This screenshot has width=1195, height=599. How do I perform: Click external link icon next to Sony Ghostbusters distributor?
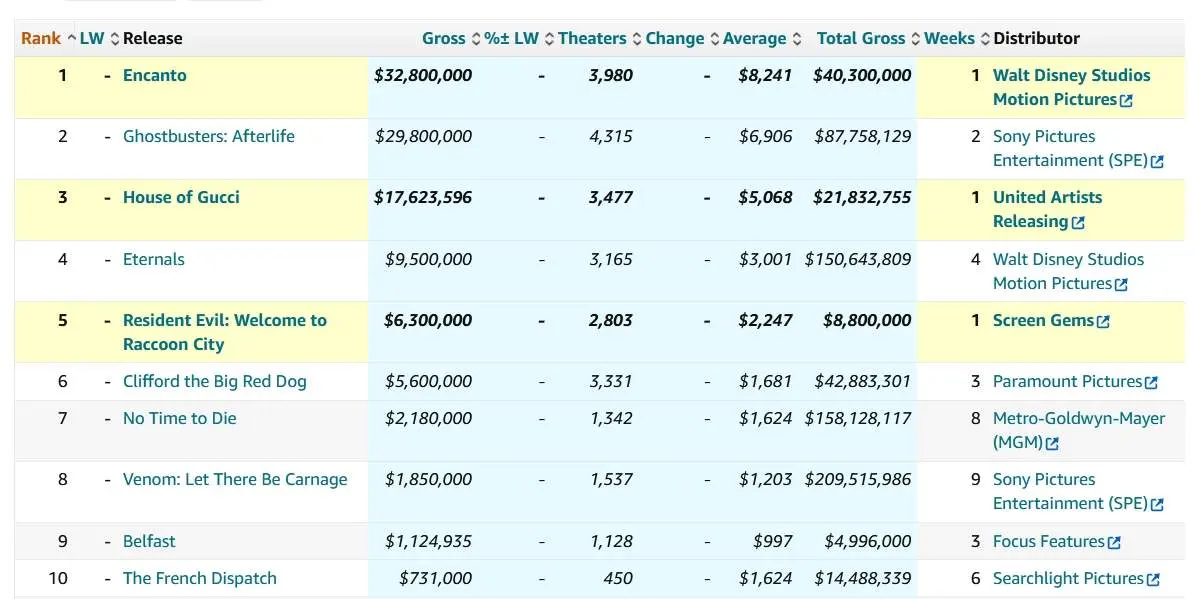pyautogui.click(x=1158, y=162)
